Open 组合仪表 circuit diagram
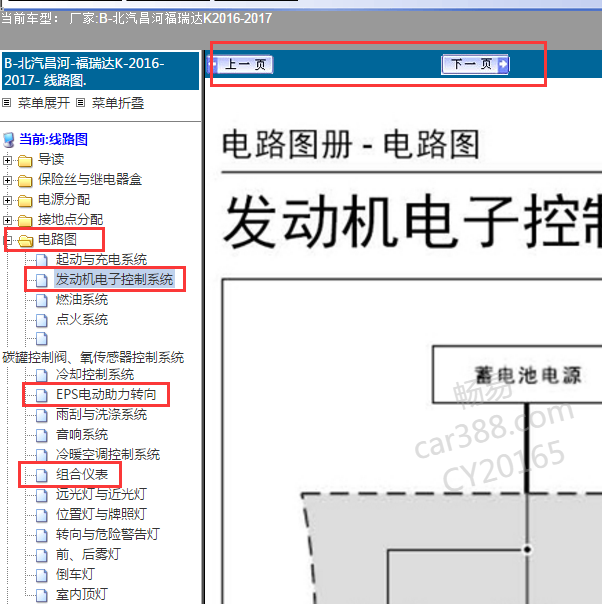This screenshot has width=602, height=604. click(82, 475)
